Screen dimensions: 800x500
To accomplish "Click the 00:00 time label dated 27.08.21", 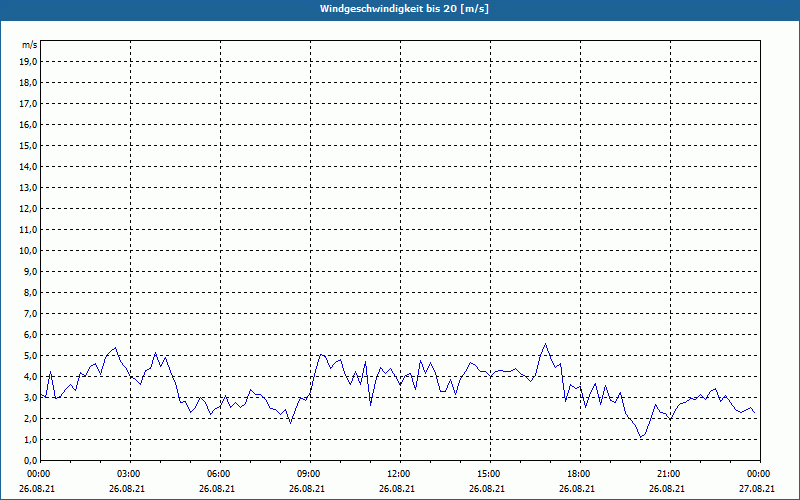I will click(x=760, y=474).
